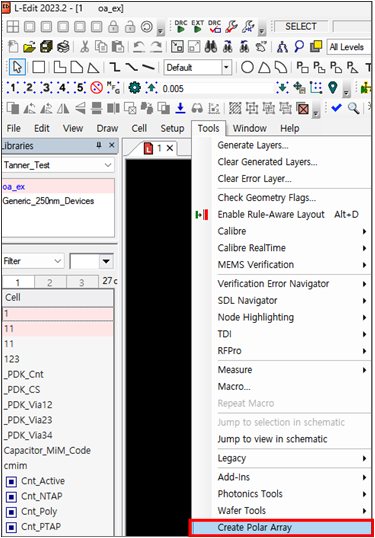Open Macro... from the Tools menu
Image resolution: width=375 pixels, height=538 pixels.
pos(234,387)
